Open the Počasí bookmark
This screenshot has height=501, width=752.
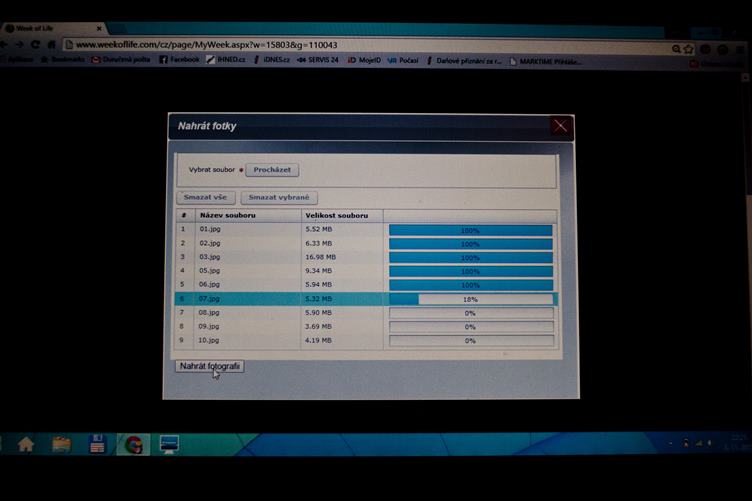click(x=403, y=60)
